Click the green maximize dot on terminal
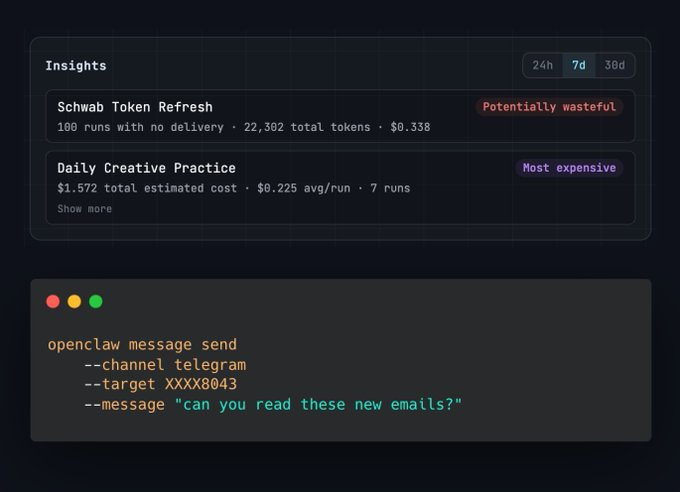The width and height of the screenshot is (680, 492). [x=96, y=301]
